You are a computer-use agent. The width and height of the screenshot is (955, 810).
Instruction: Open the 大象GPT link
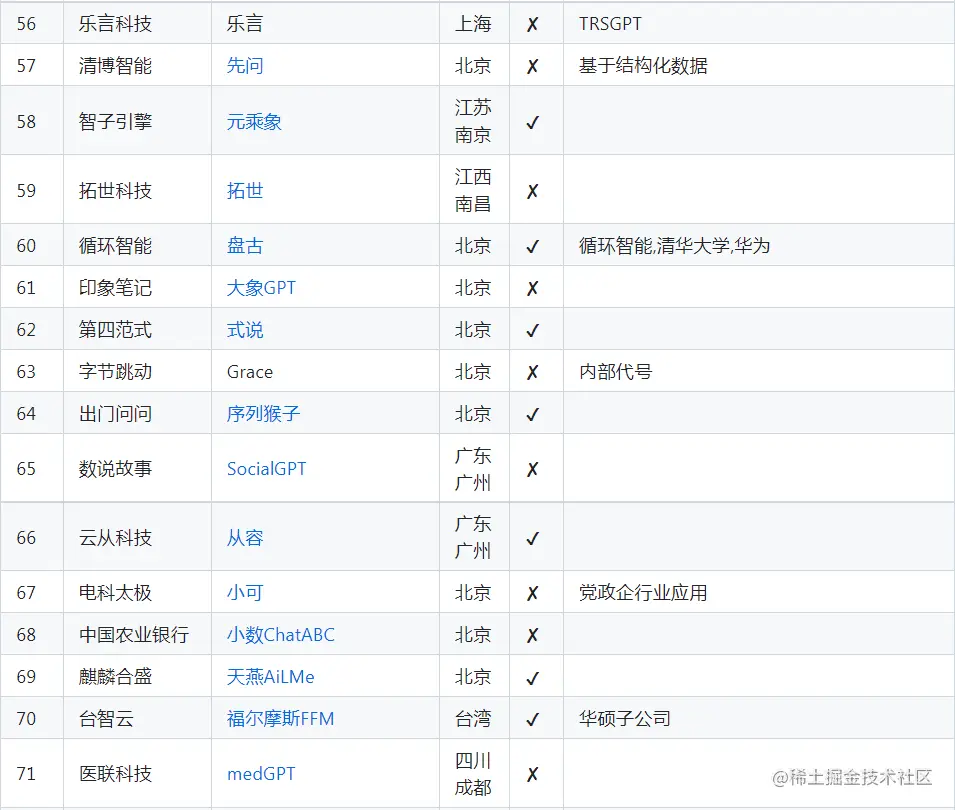click(260, 287)
